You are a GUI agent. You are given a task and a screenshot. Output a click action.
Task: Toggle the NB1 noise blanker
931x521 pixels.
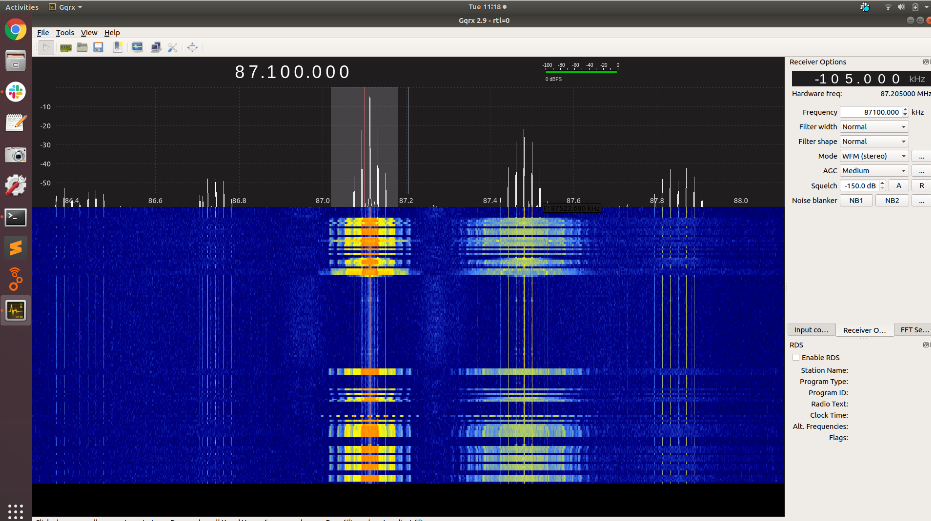[857, 200]
